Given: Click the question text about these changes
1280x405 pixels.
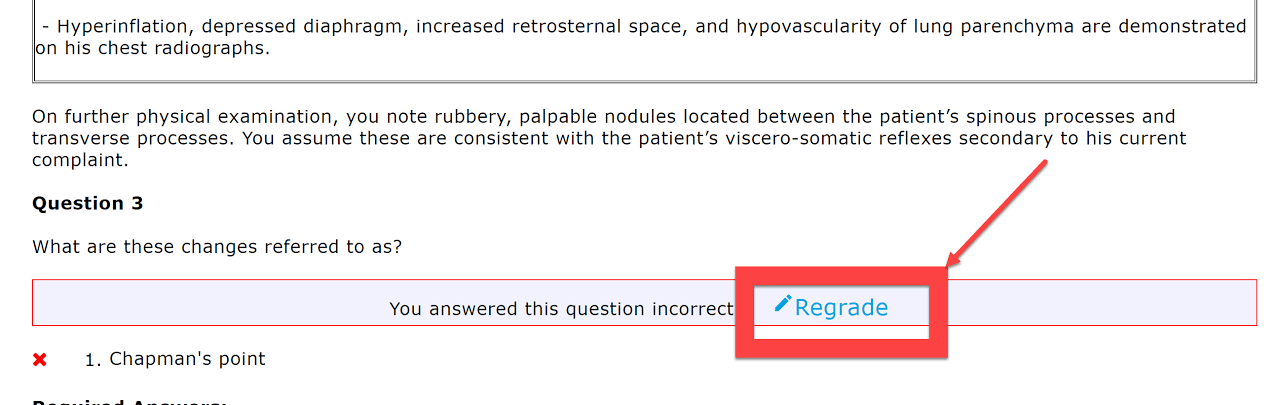Looking at the screenshot, I should click(217, 246).
